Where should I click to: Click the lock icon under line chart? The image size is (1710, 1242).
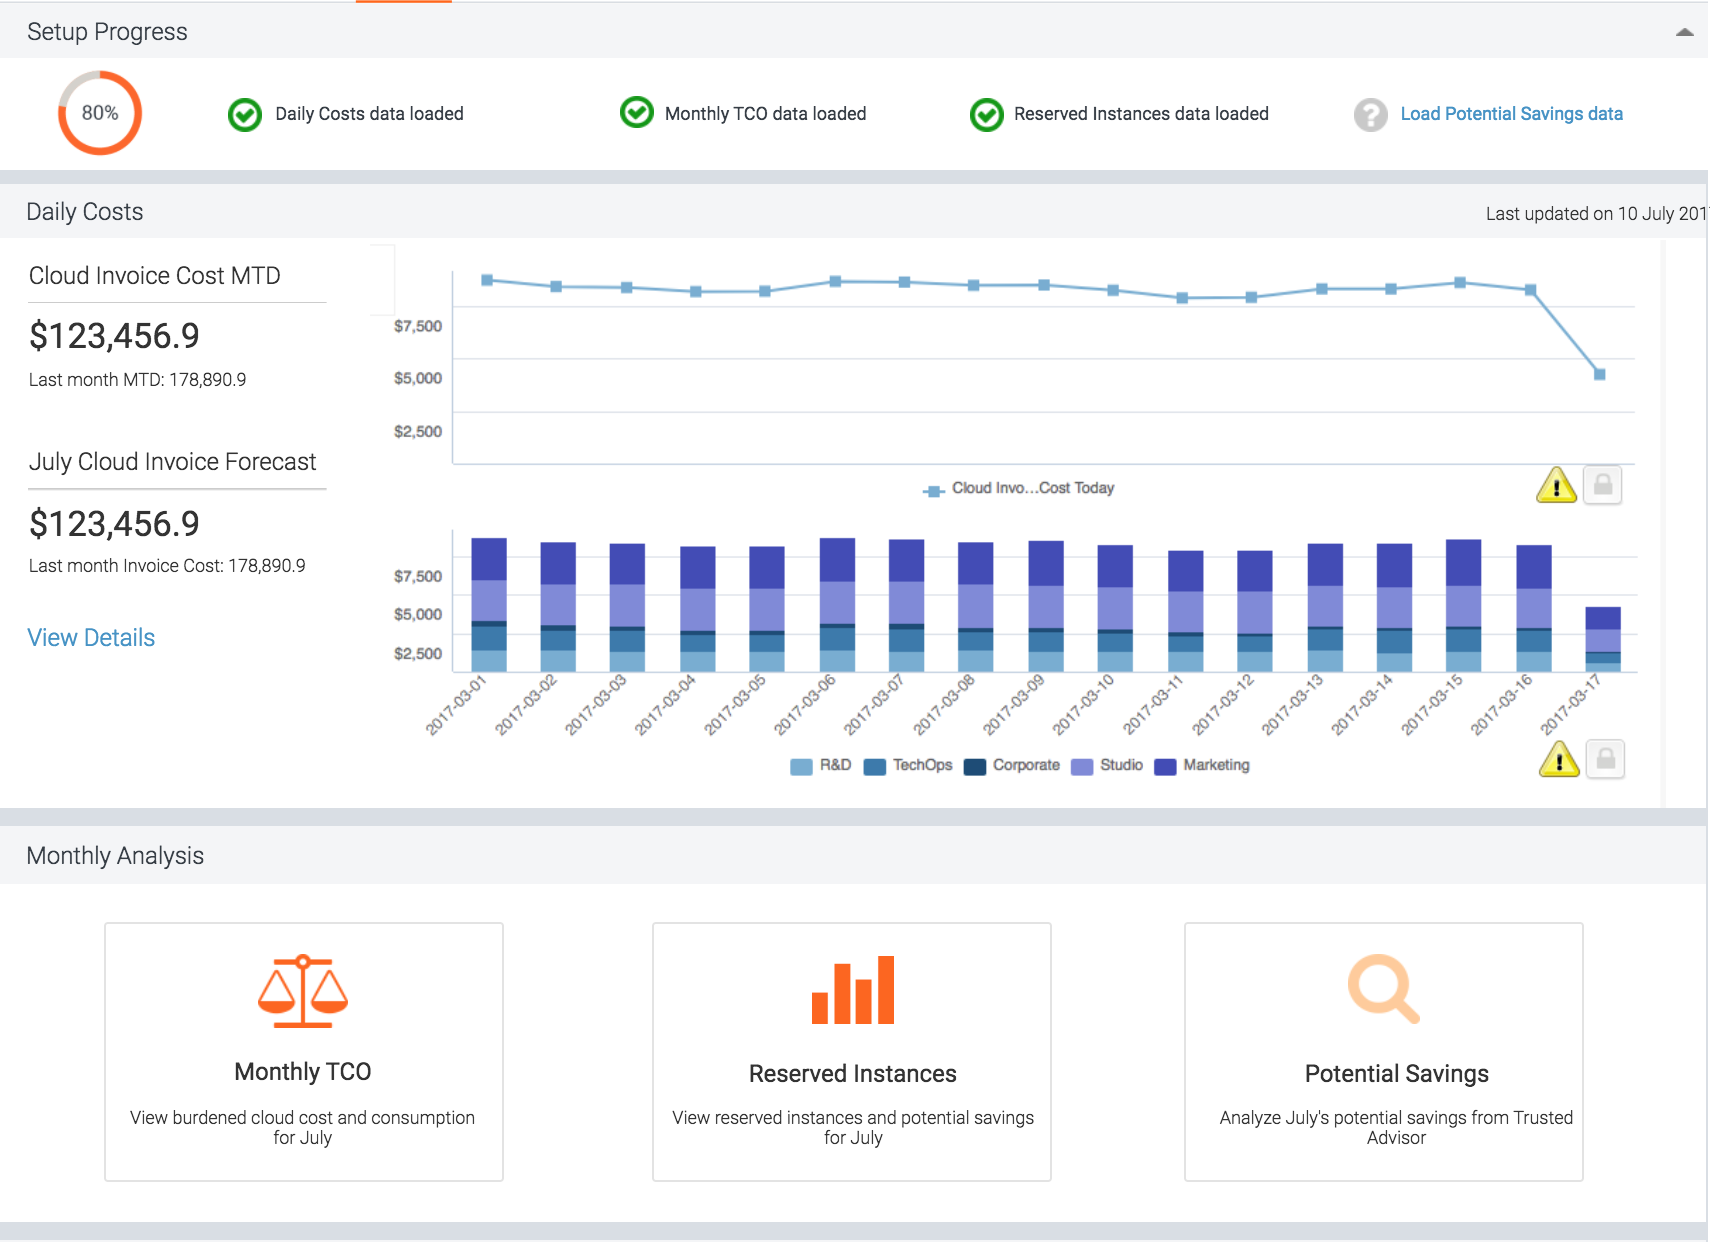(x=1603, y=485)
